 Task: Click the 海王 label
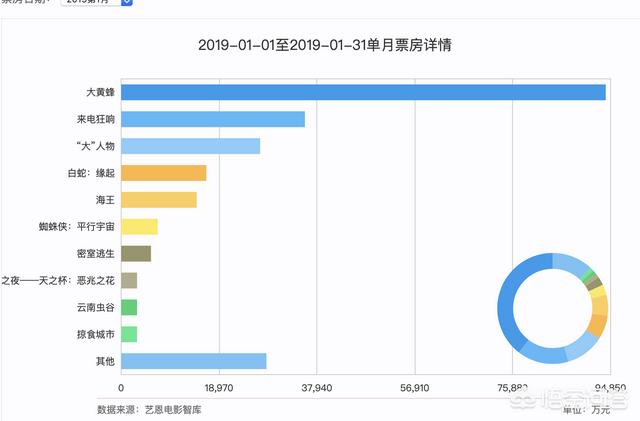(105, 200)
